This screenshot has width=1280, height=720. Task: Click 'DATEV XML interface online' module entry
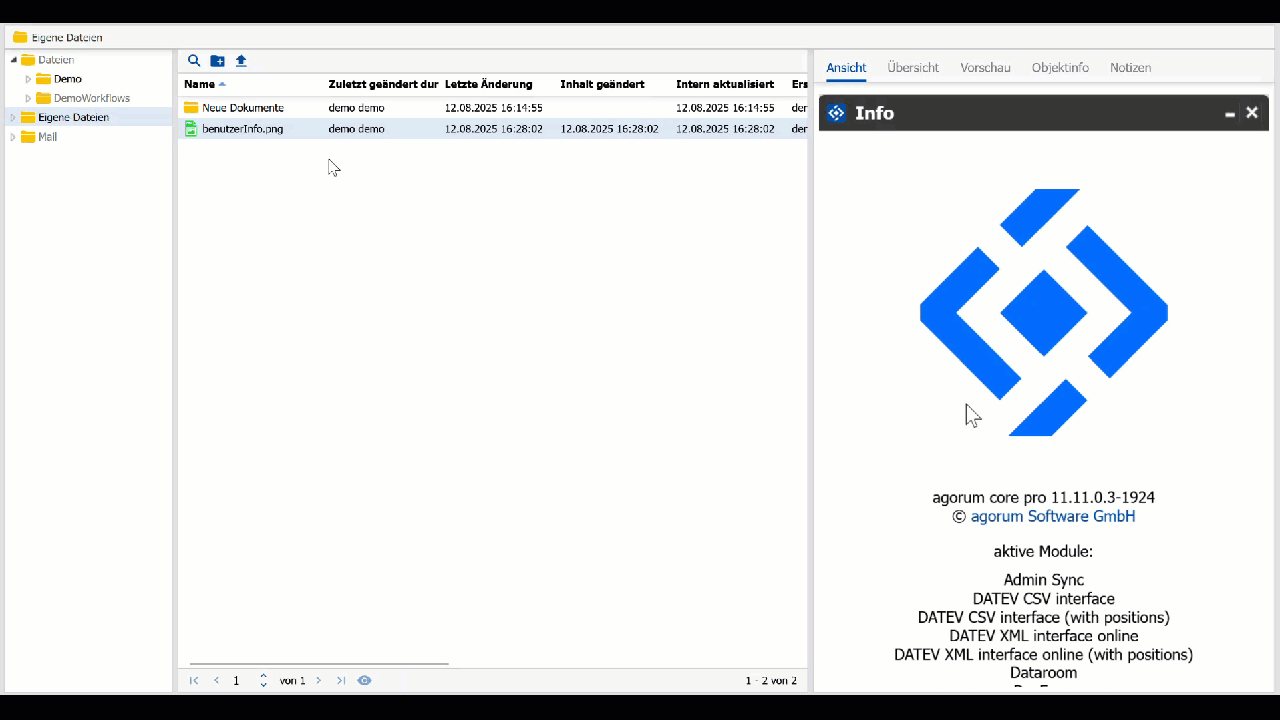click(x=1044, y=636)
